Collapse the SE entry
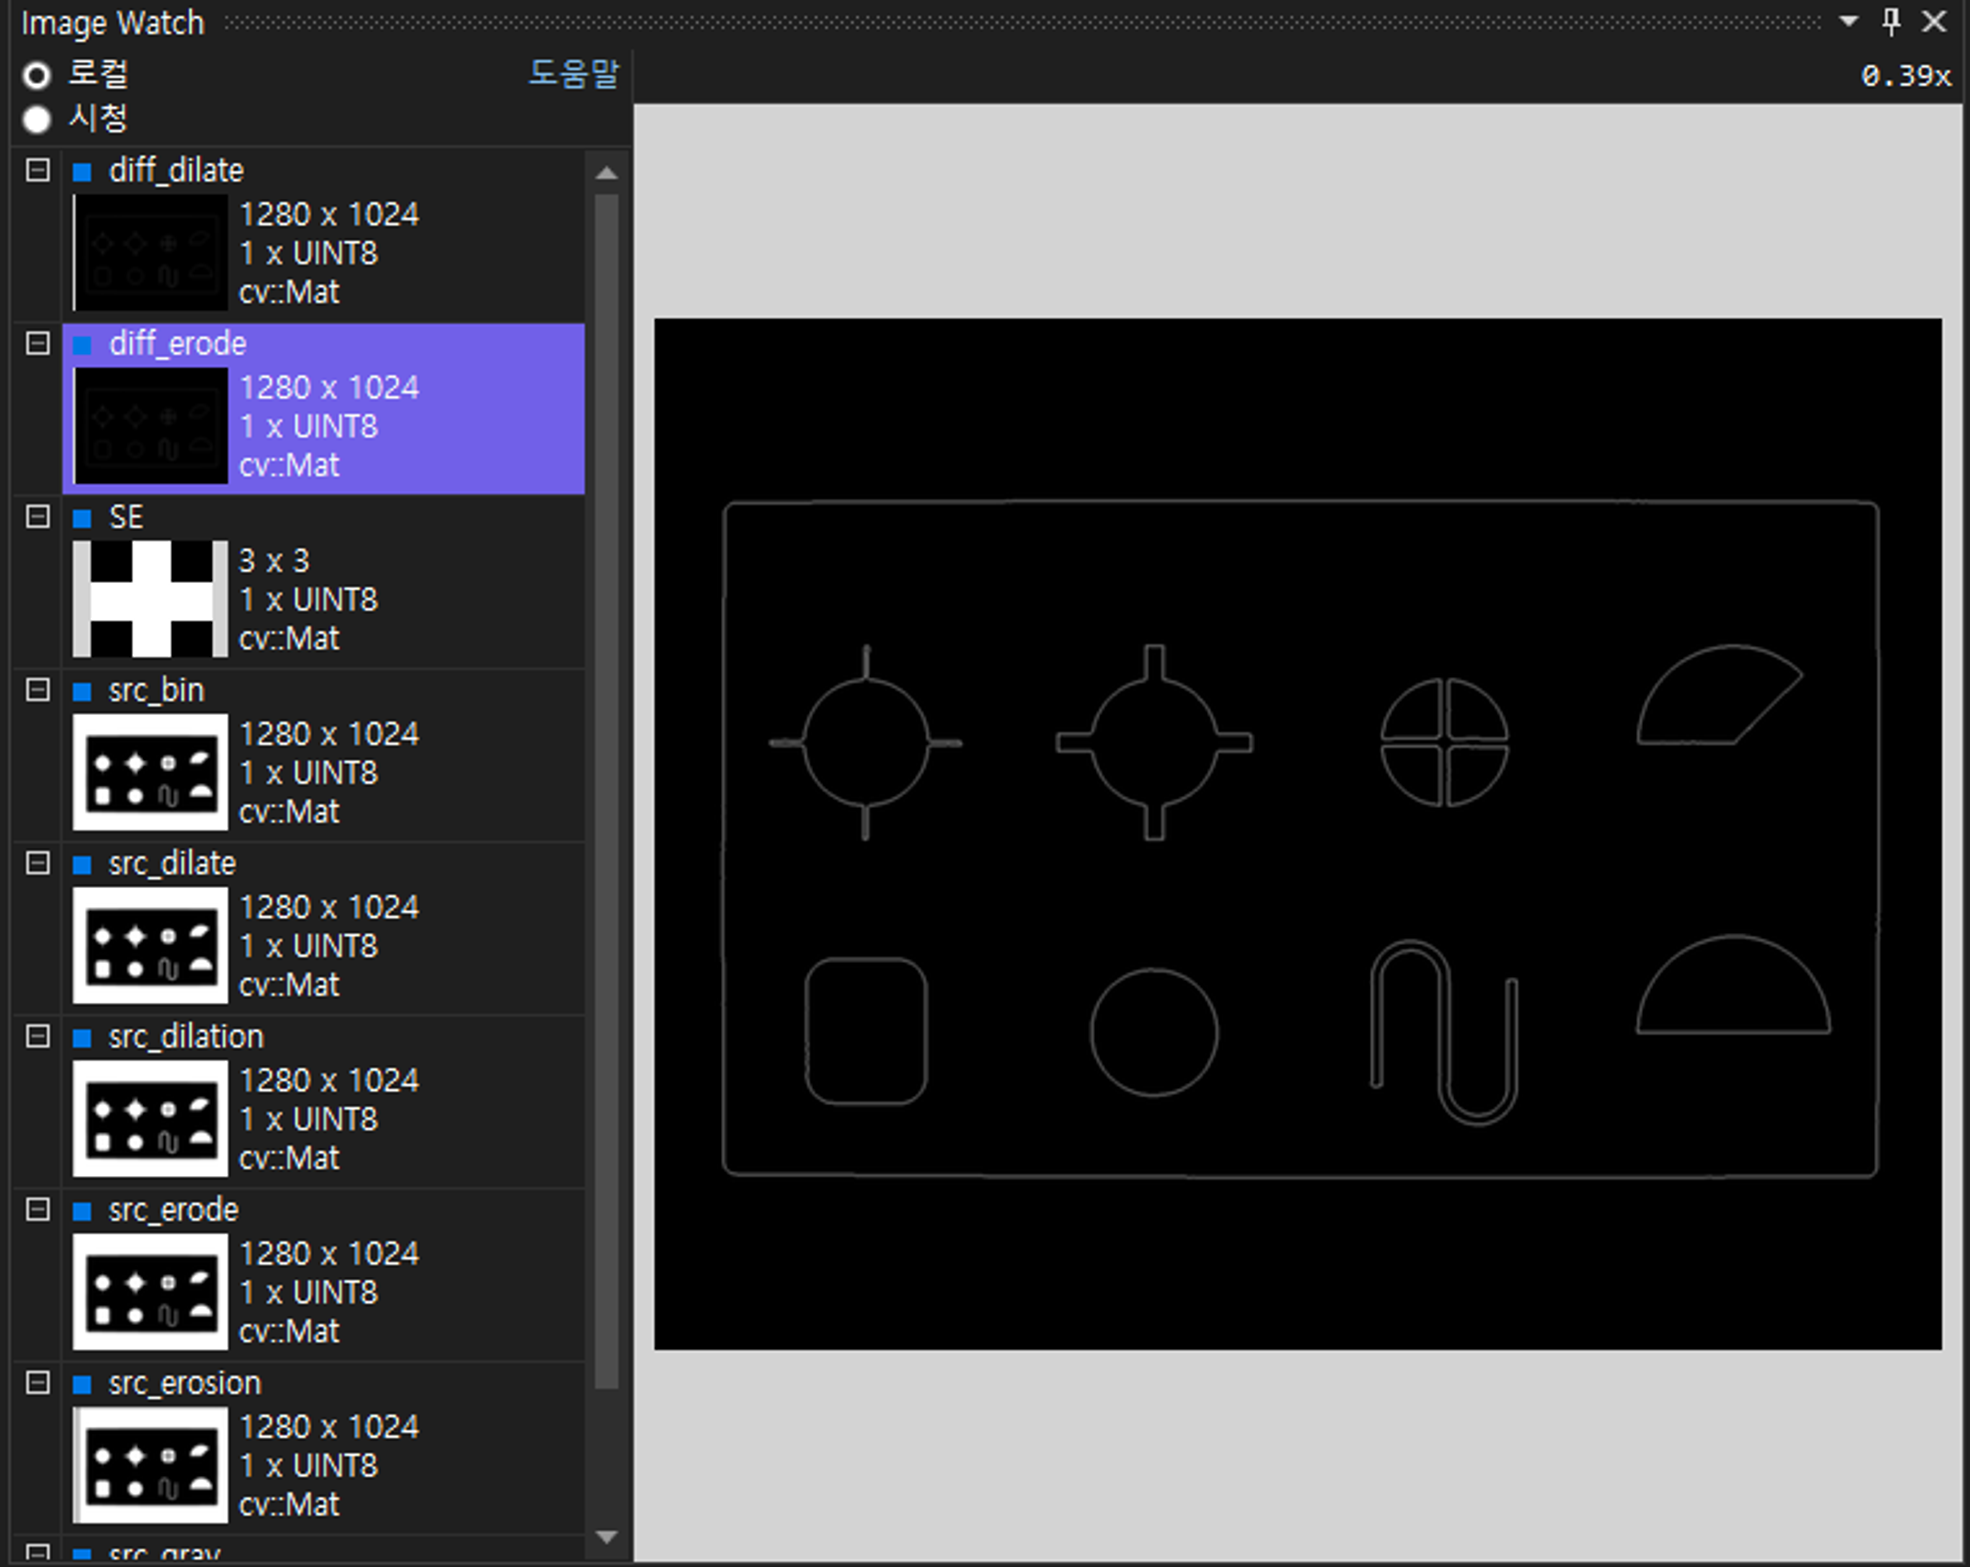The image size is (1970, 1567). point(37,516)
